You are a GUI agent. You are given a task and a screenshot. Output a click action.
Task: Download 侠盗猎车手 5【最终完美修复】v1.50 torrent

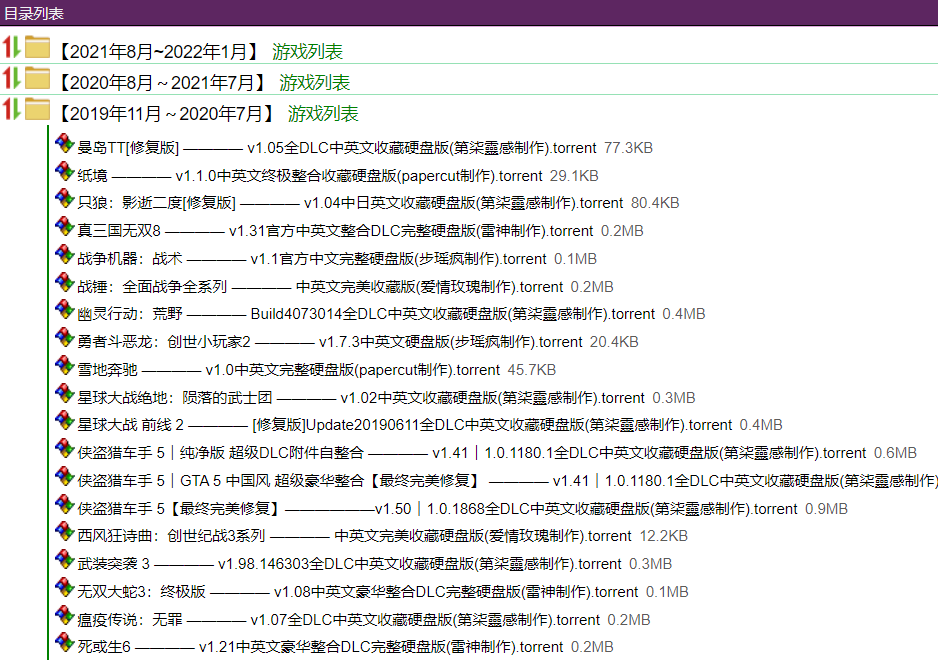click(x=437, y=509)
